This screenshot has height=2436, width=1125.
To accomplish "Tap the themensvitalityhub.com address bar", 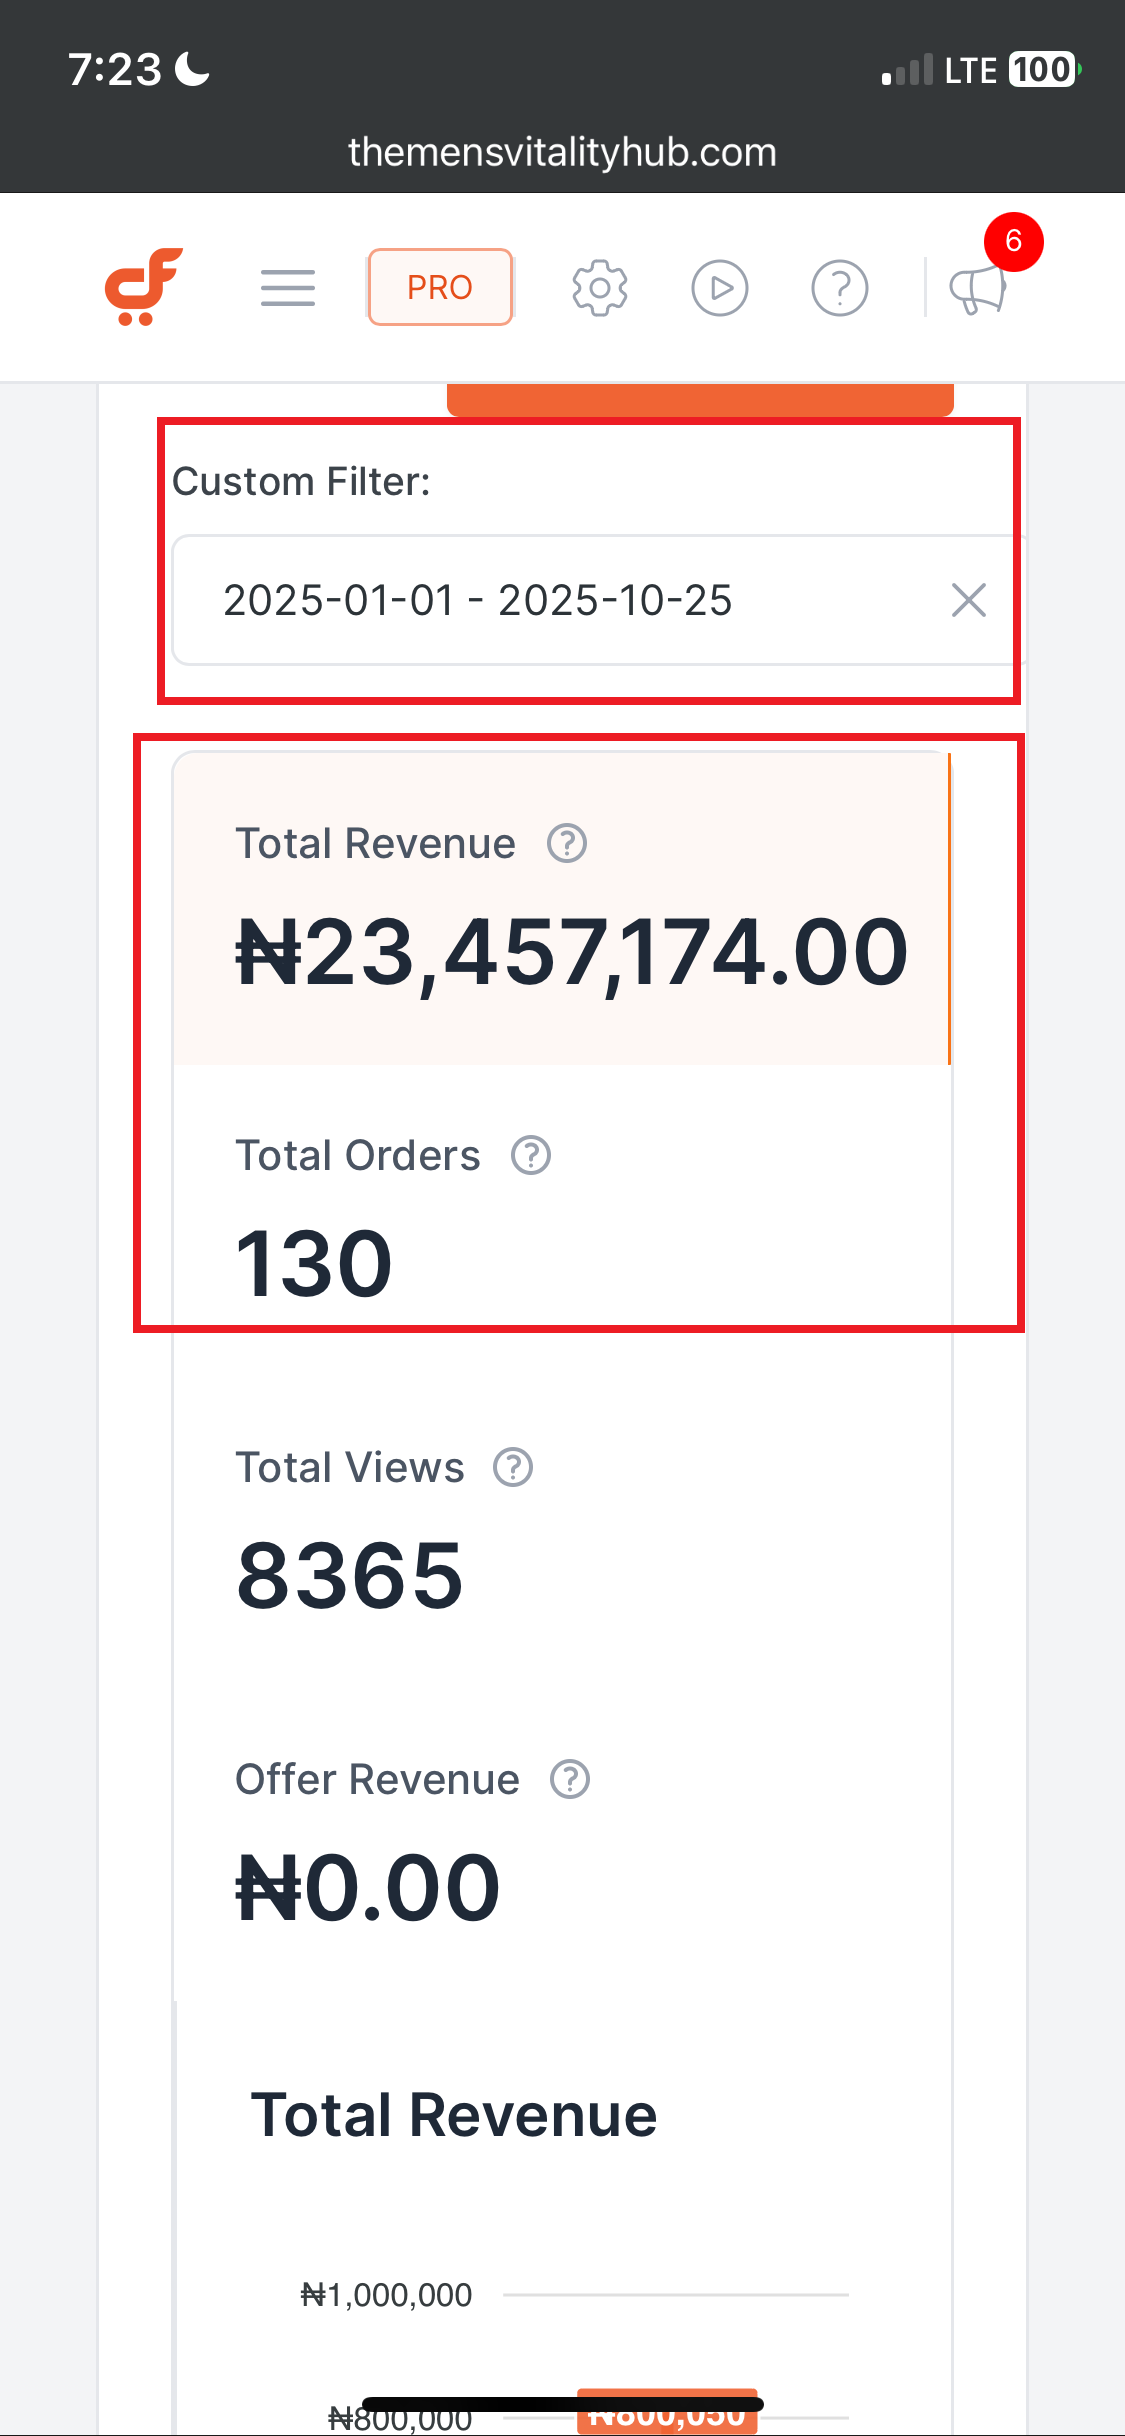I will click(562, 152).
